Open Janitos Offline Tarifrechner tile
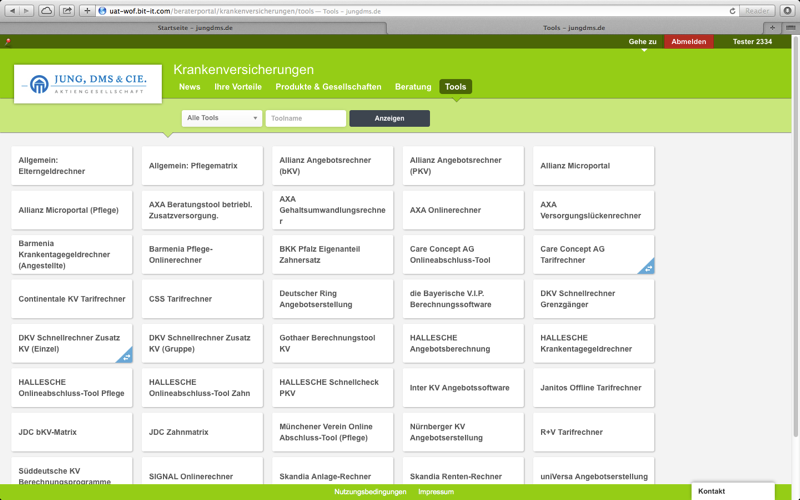The width and height of the screenshot is (800, 500). pos(593,388)
